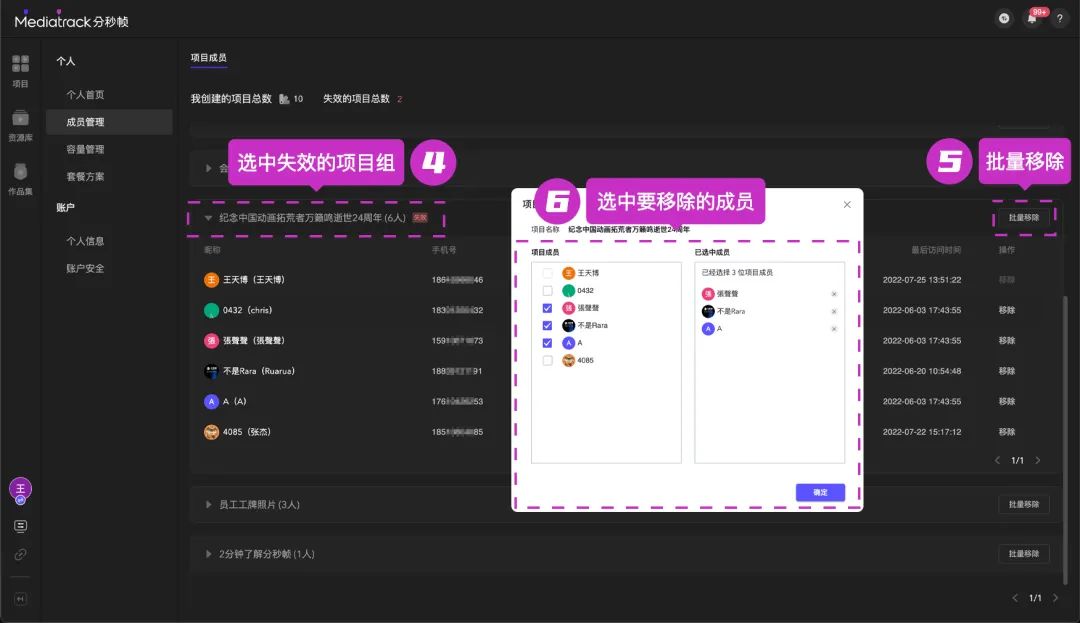Check the 4085 member checkbox
Viewport: 1080px width, 623px height.
(x=547, y=360)
